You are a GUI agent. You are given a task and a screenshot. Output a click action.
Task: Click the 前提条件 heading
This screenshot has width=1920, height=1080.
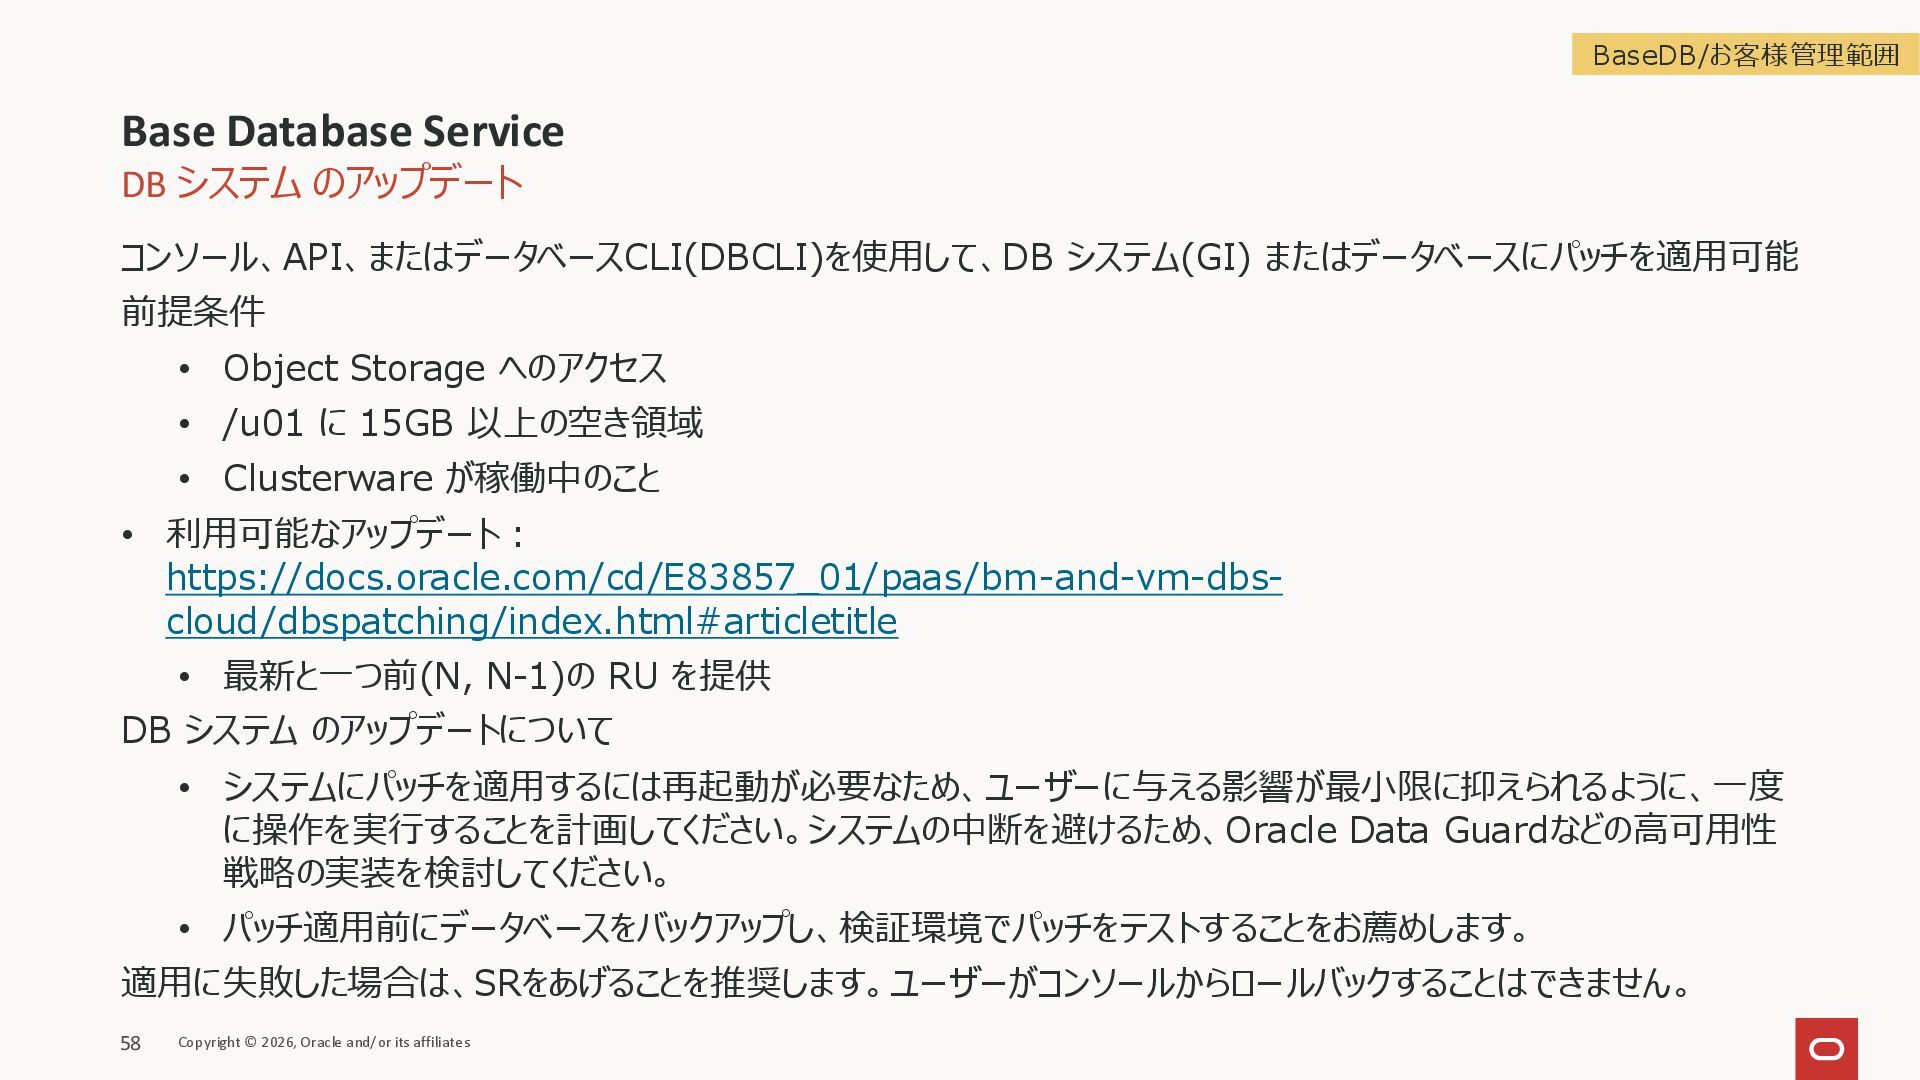pos(192,311)
